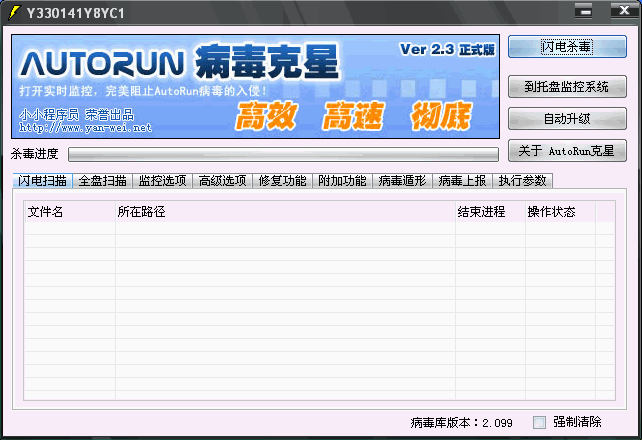The height and width of the screenshot is (440, 642).
Task: Open the 附加功能 tab
Action: pos(342,181)
